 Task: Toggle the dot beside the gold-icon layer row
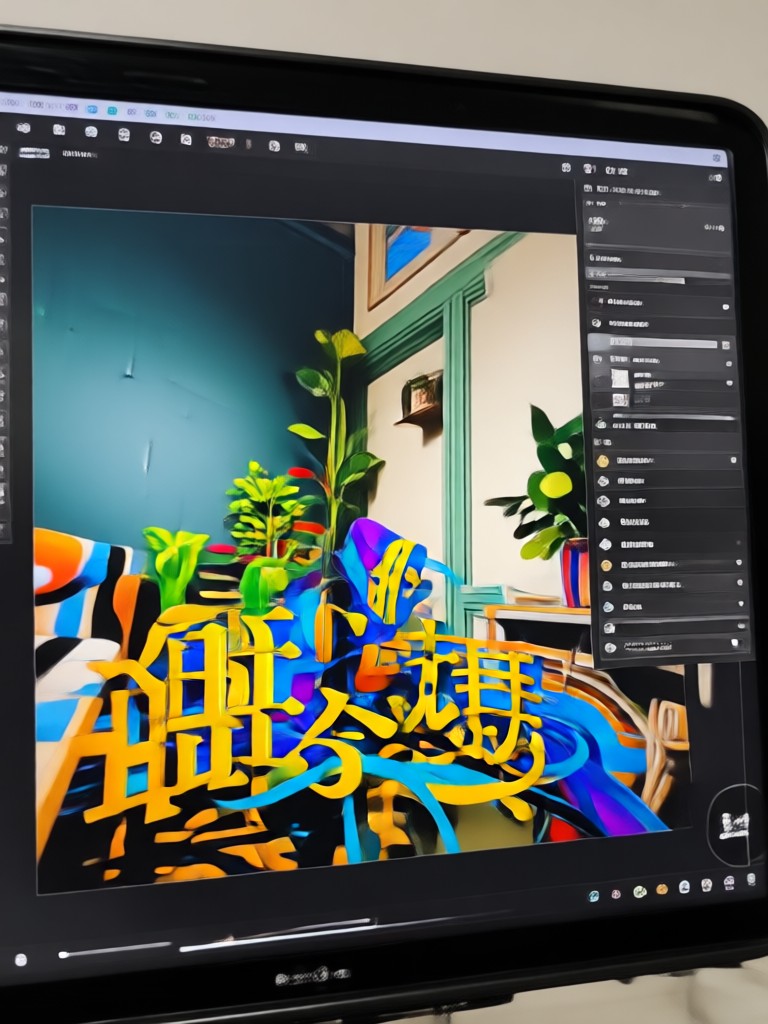(733, 460)
